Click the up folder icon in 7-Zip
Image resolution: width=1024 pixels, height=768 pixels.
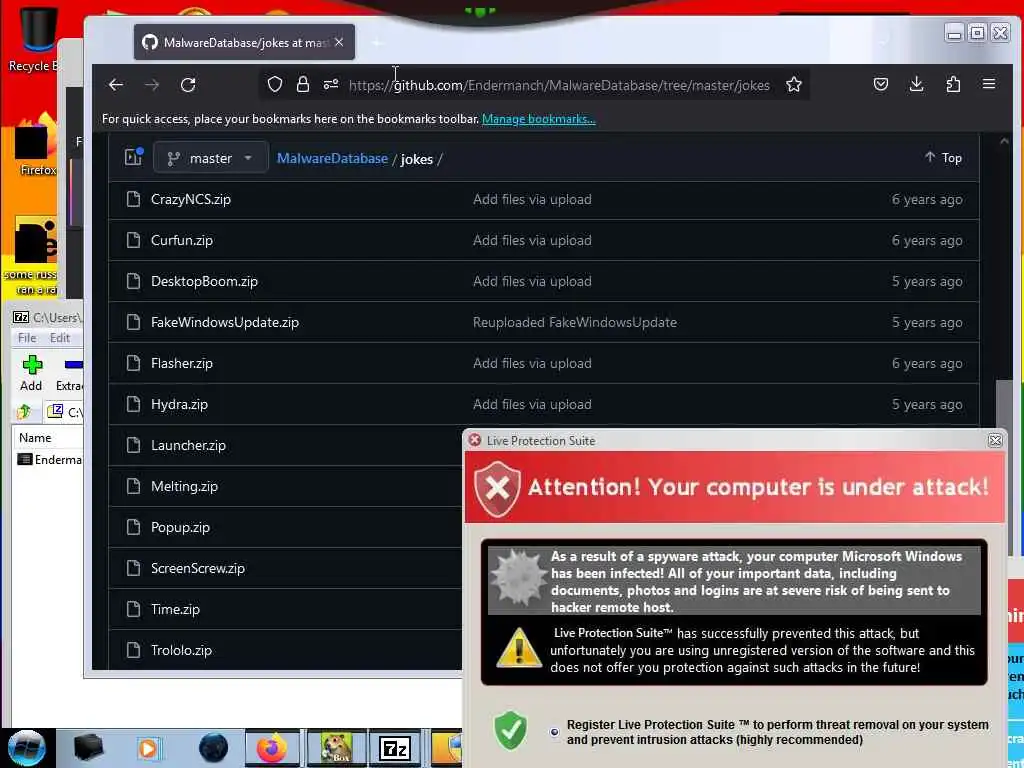pos(24,411)
